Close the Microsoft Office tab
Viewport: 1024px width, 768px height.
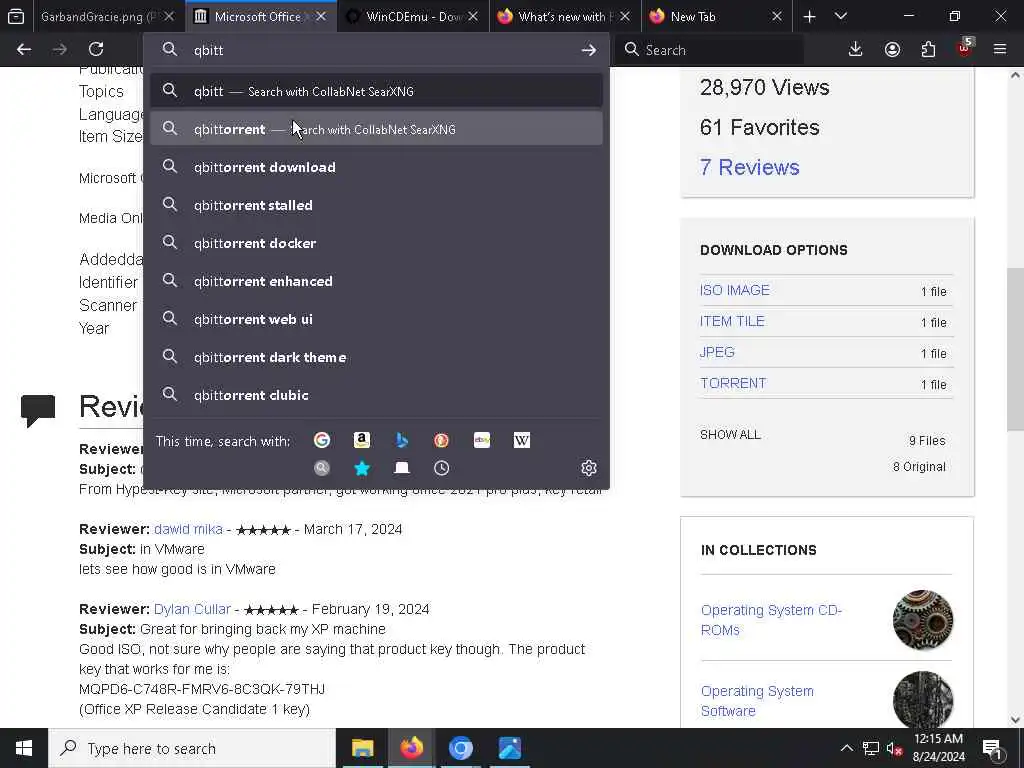pyautogui.click(x=321, y=16)
